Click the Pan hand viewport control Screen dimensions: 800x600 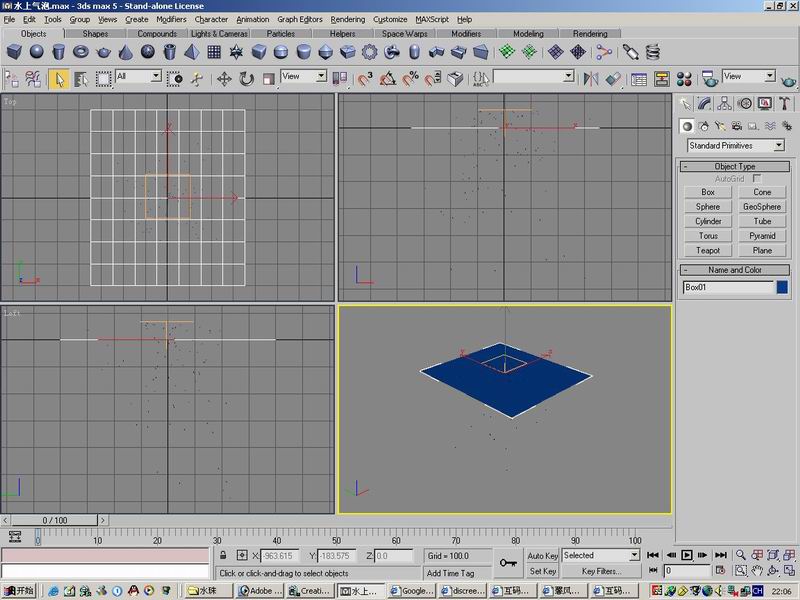(x=757, y=571)
